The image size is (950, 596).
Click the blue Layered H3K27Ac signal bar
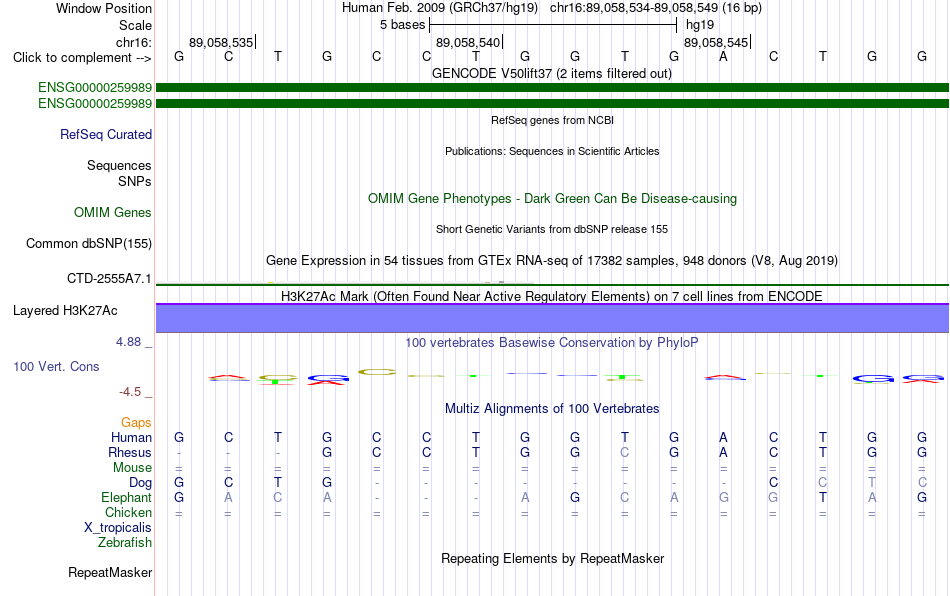[x=552, y=318]
